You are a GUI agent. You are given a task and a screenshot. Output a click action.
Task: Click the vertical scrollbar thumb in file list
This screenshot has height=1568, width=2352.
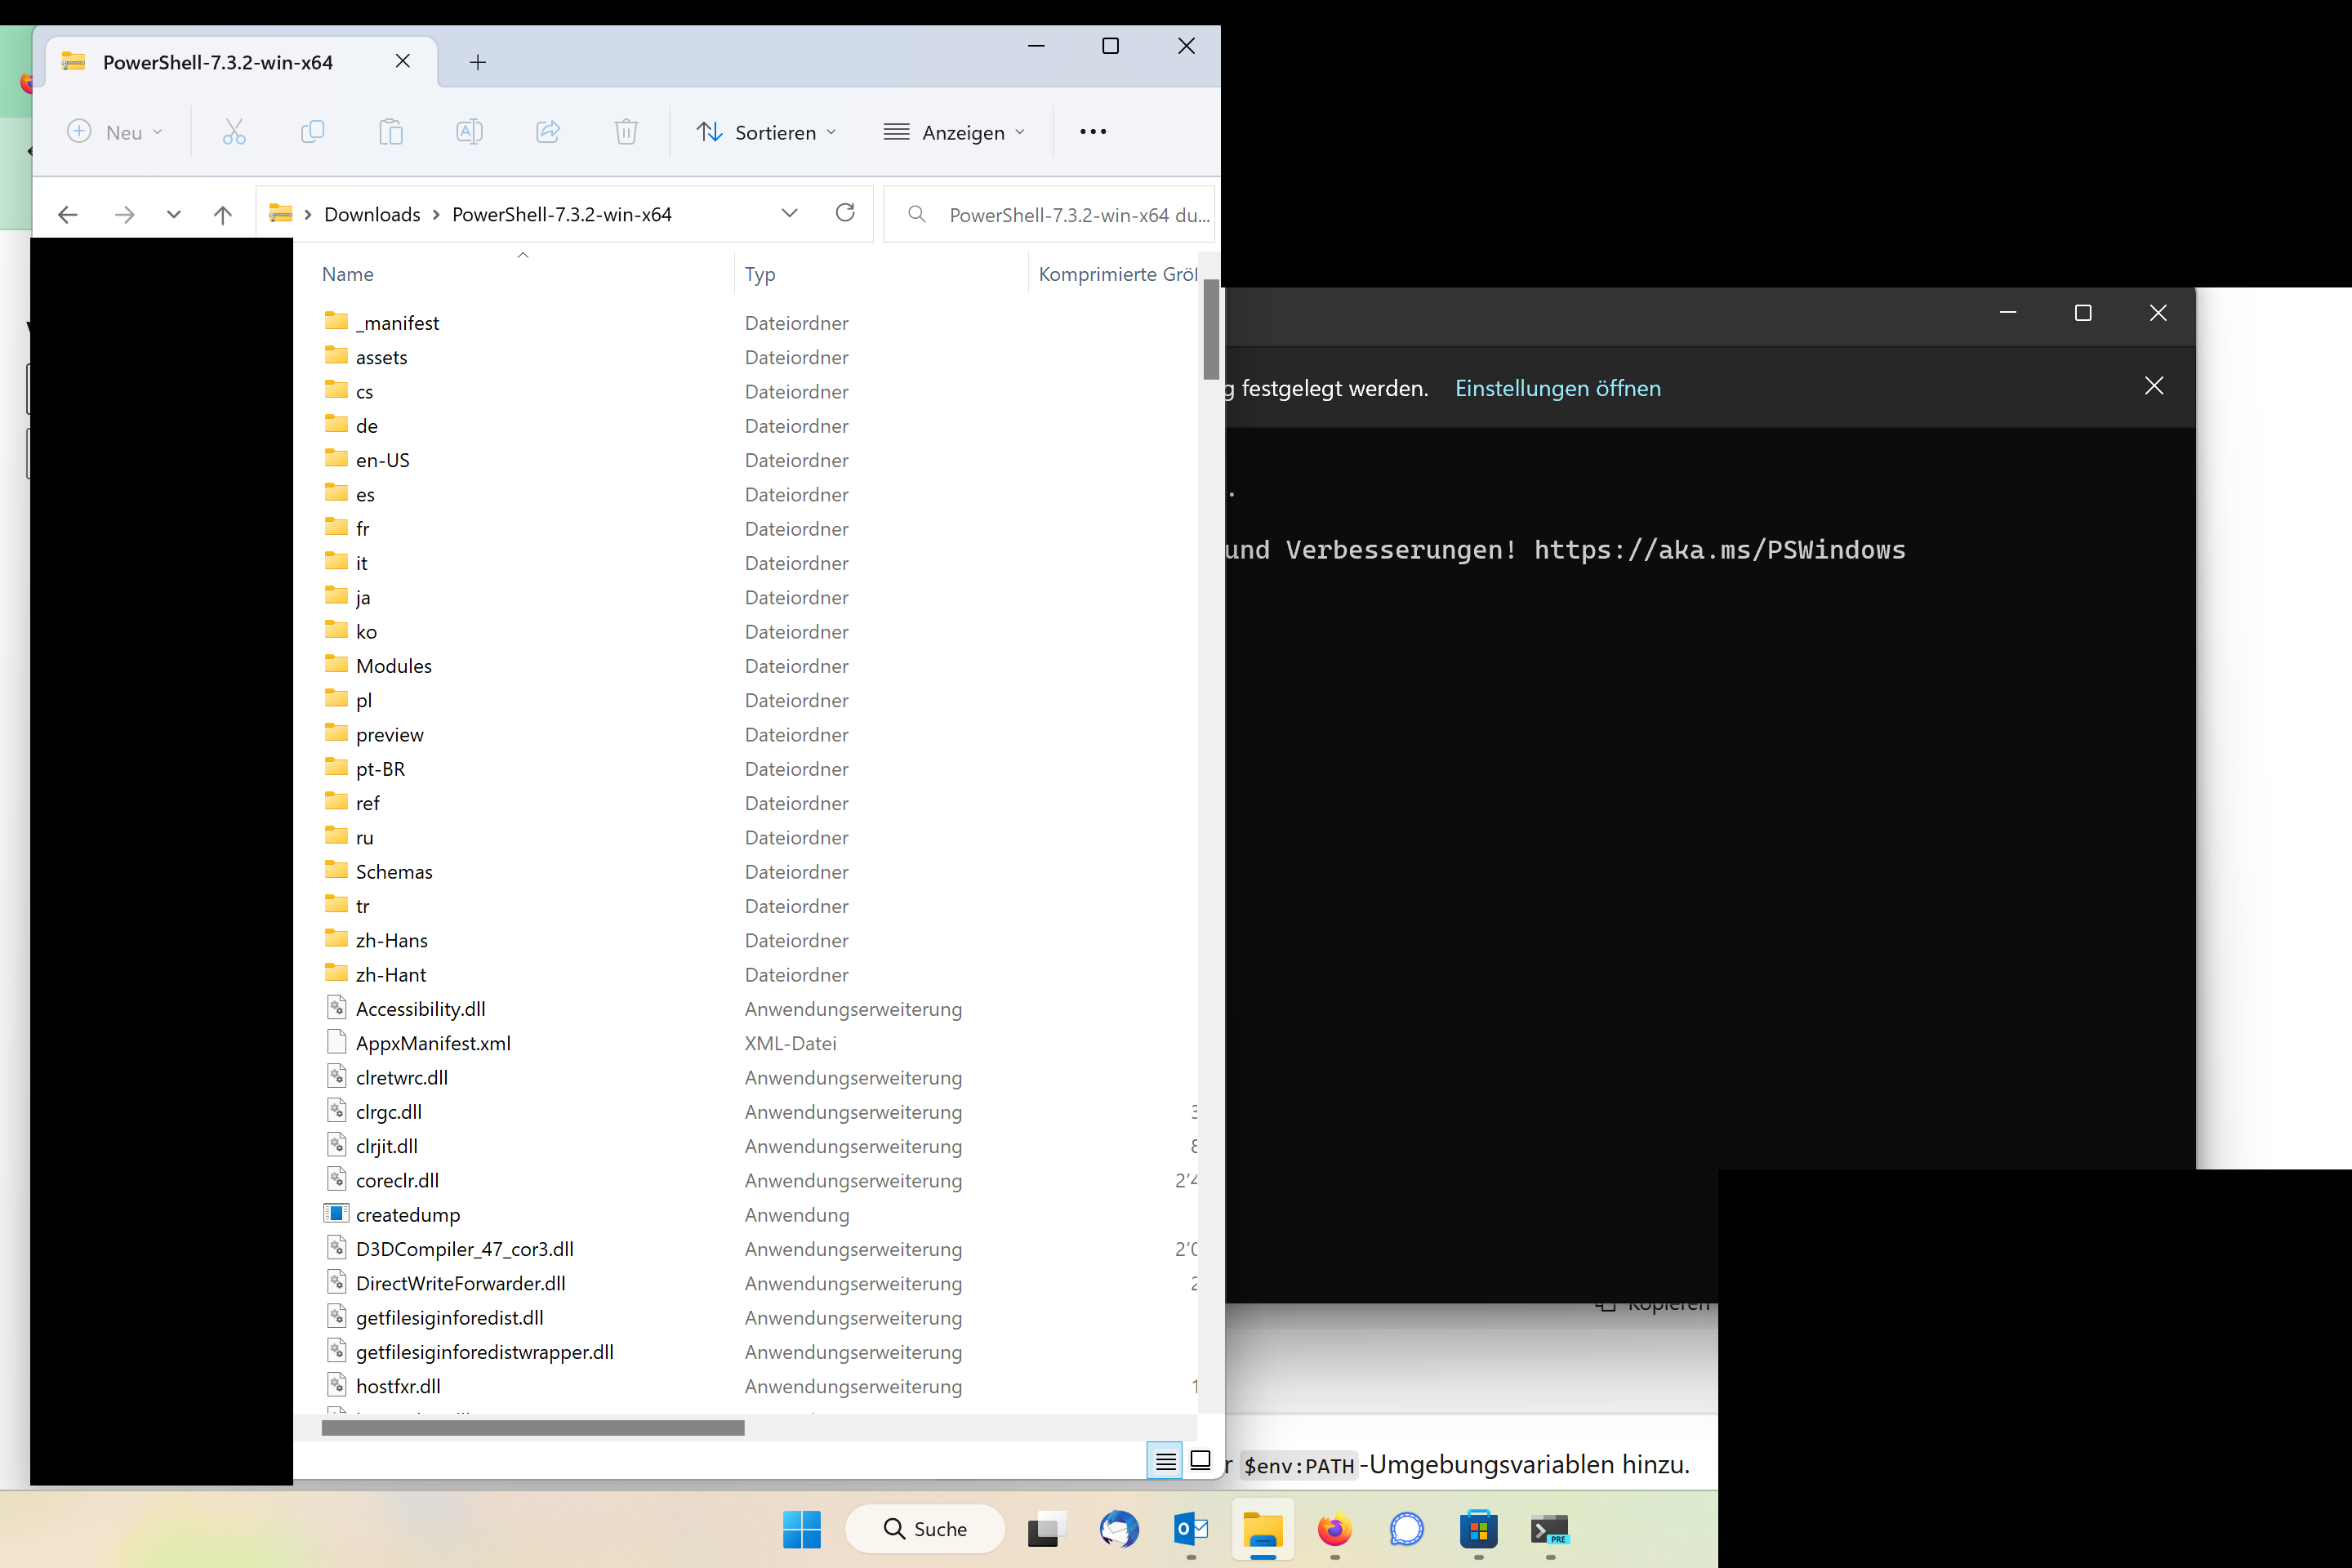click(1211, 330)
